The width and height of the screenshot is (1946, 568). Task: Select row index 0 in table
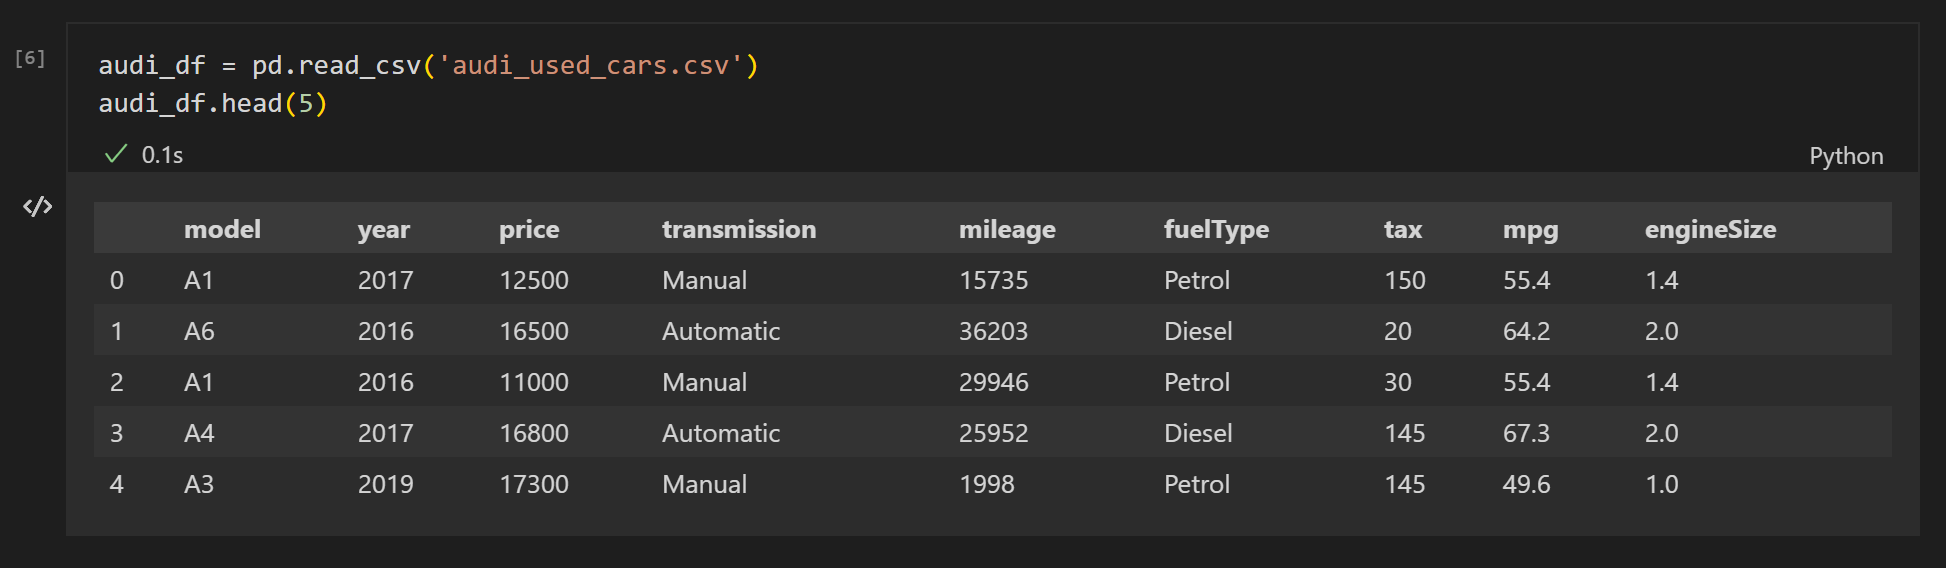(x=117, y=281)
